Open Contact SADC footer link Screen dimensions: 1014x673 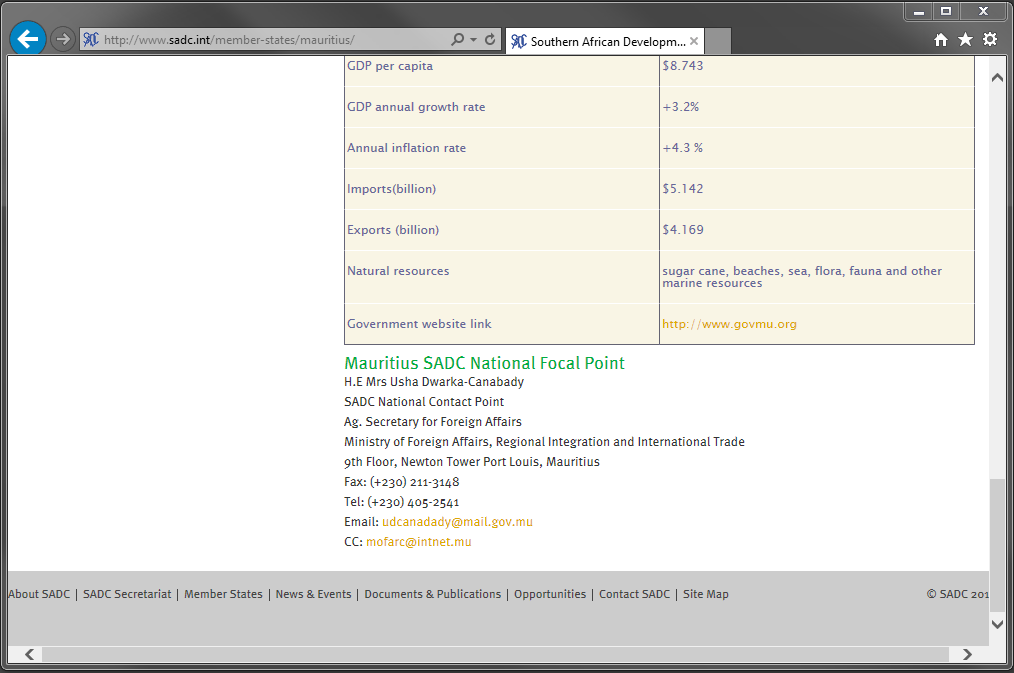point(634,594)
